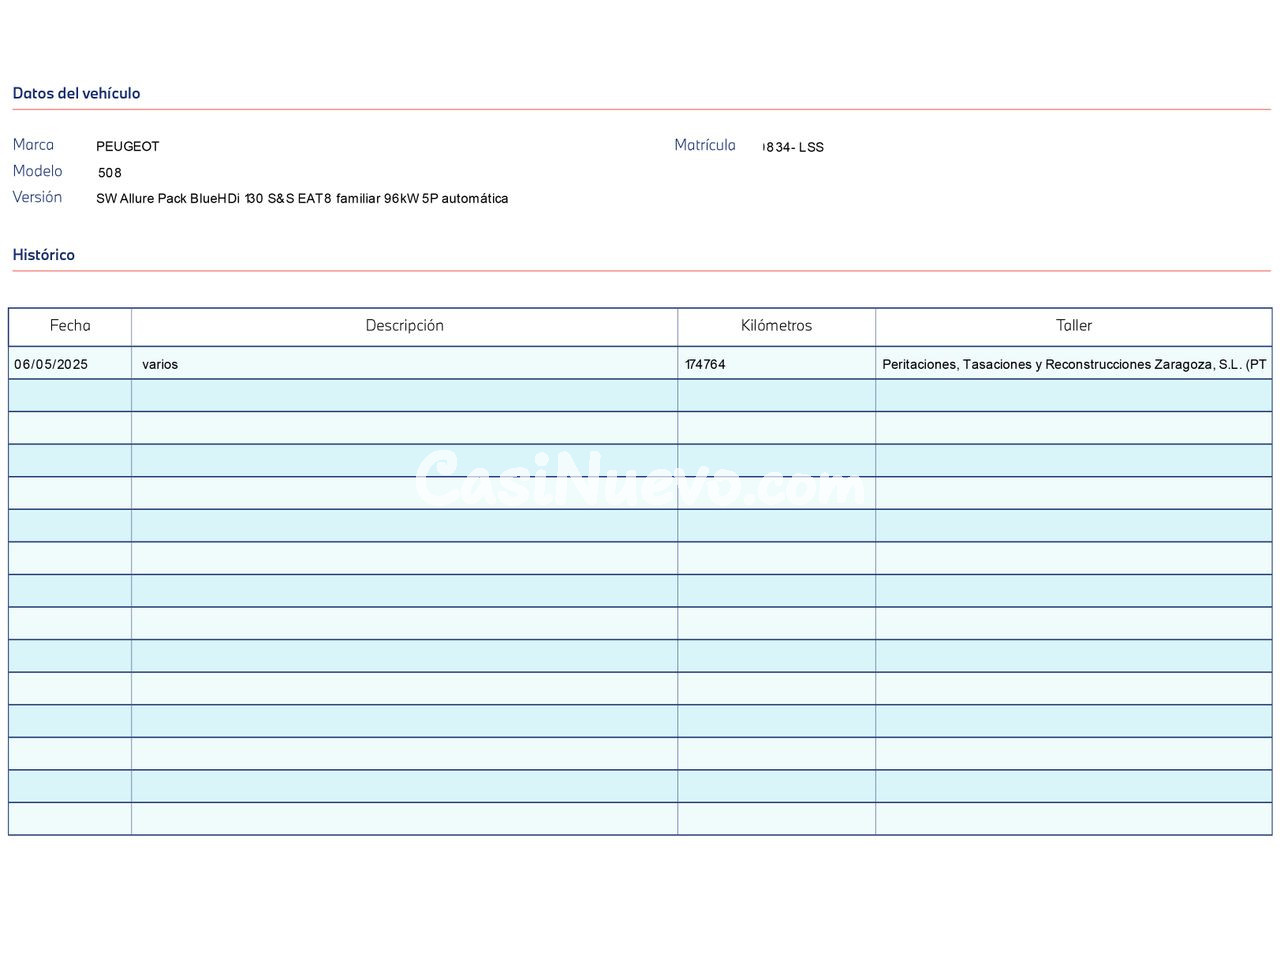Click the Peritaciones, Tasaciones workshop cell

point(1073,365)
